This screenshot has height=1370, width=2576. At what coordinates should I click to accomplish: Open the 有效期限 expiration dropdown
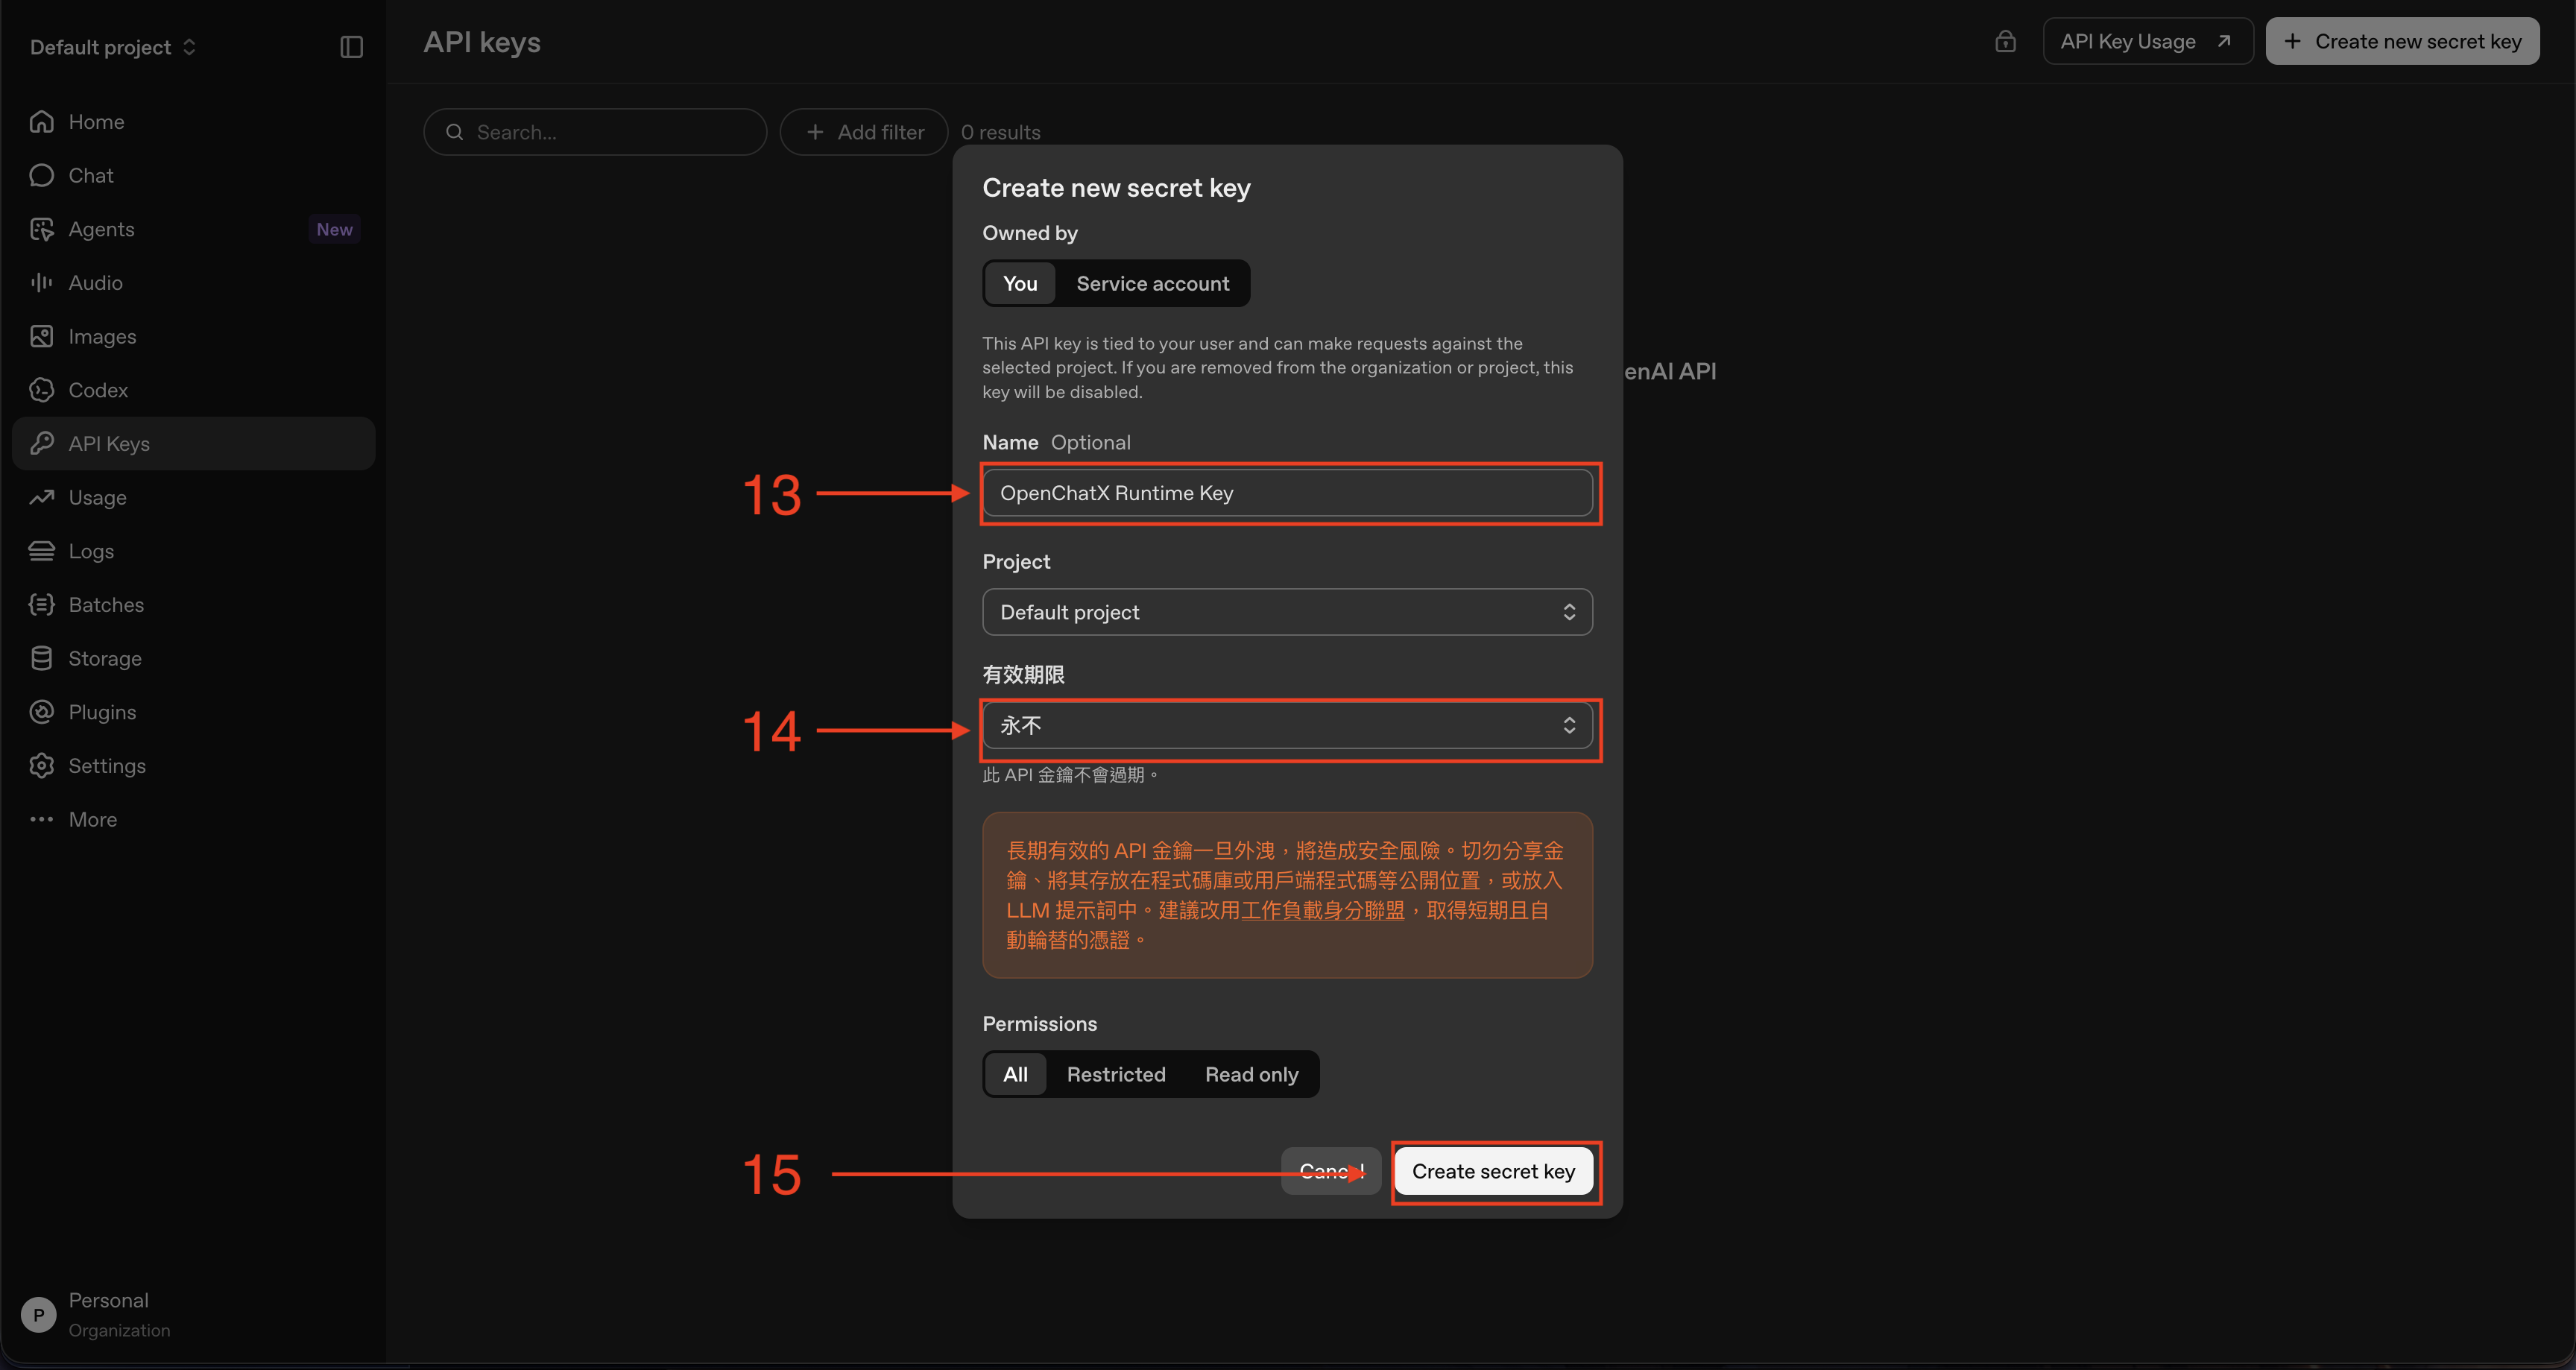[1287, 726]
